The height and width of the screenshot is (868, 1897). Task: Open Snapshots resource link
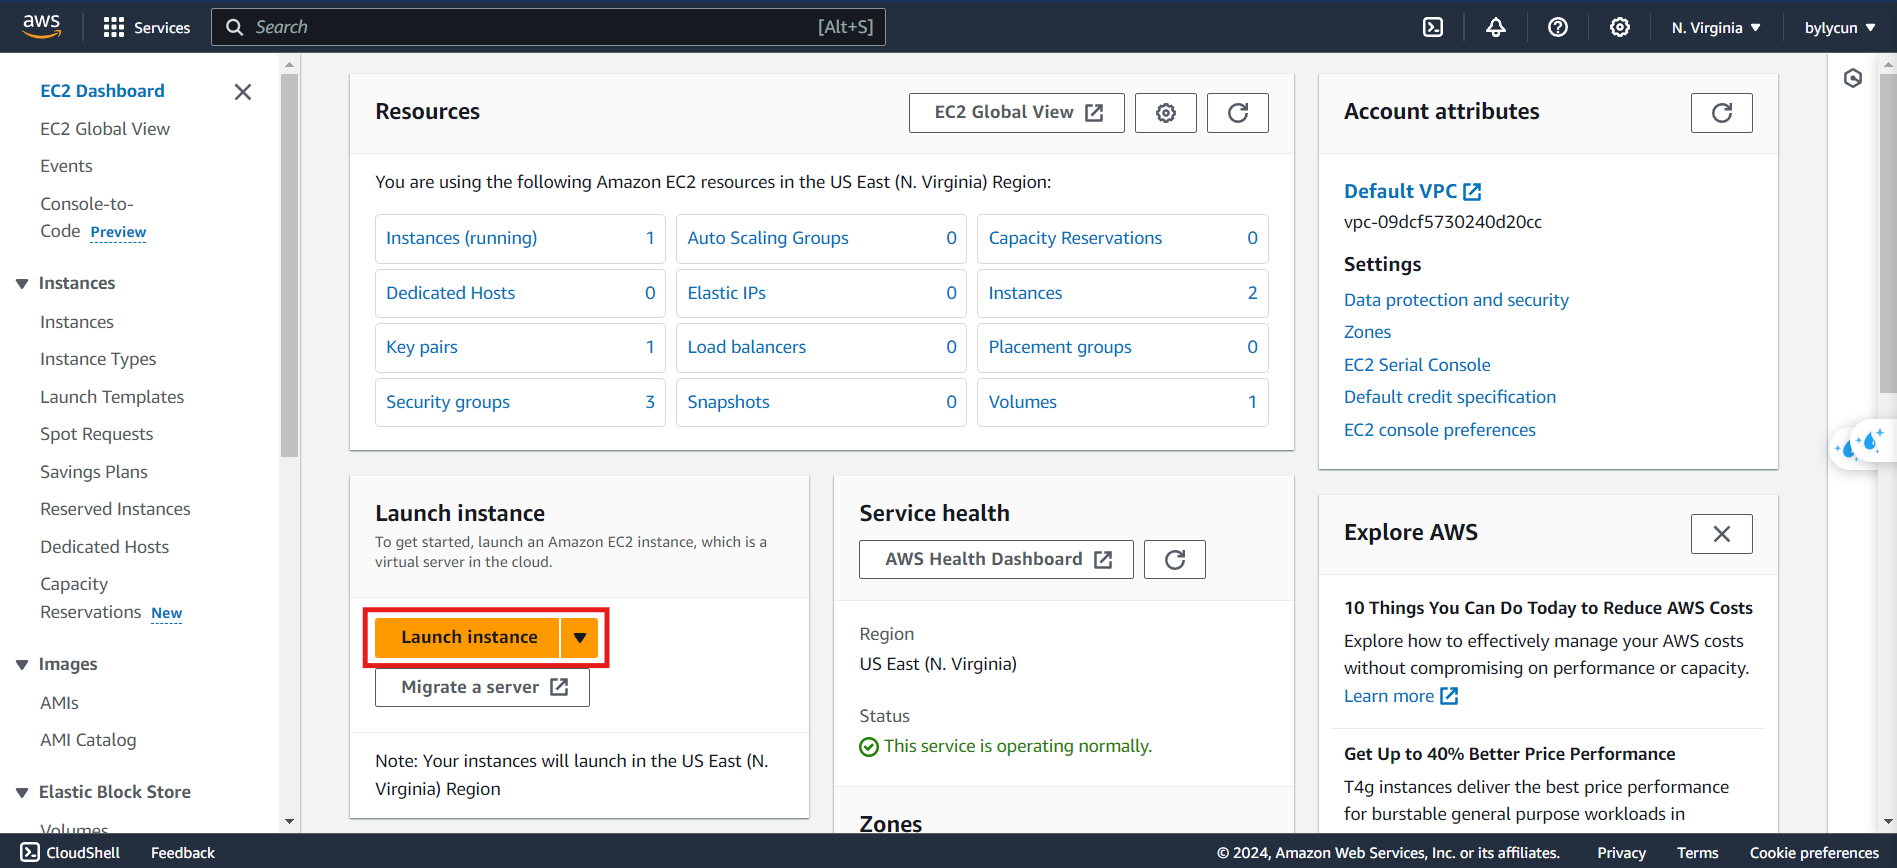[728, 402]
